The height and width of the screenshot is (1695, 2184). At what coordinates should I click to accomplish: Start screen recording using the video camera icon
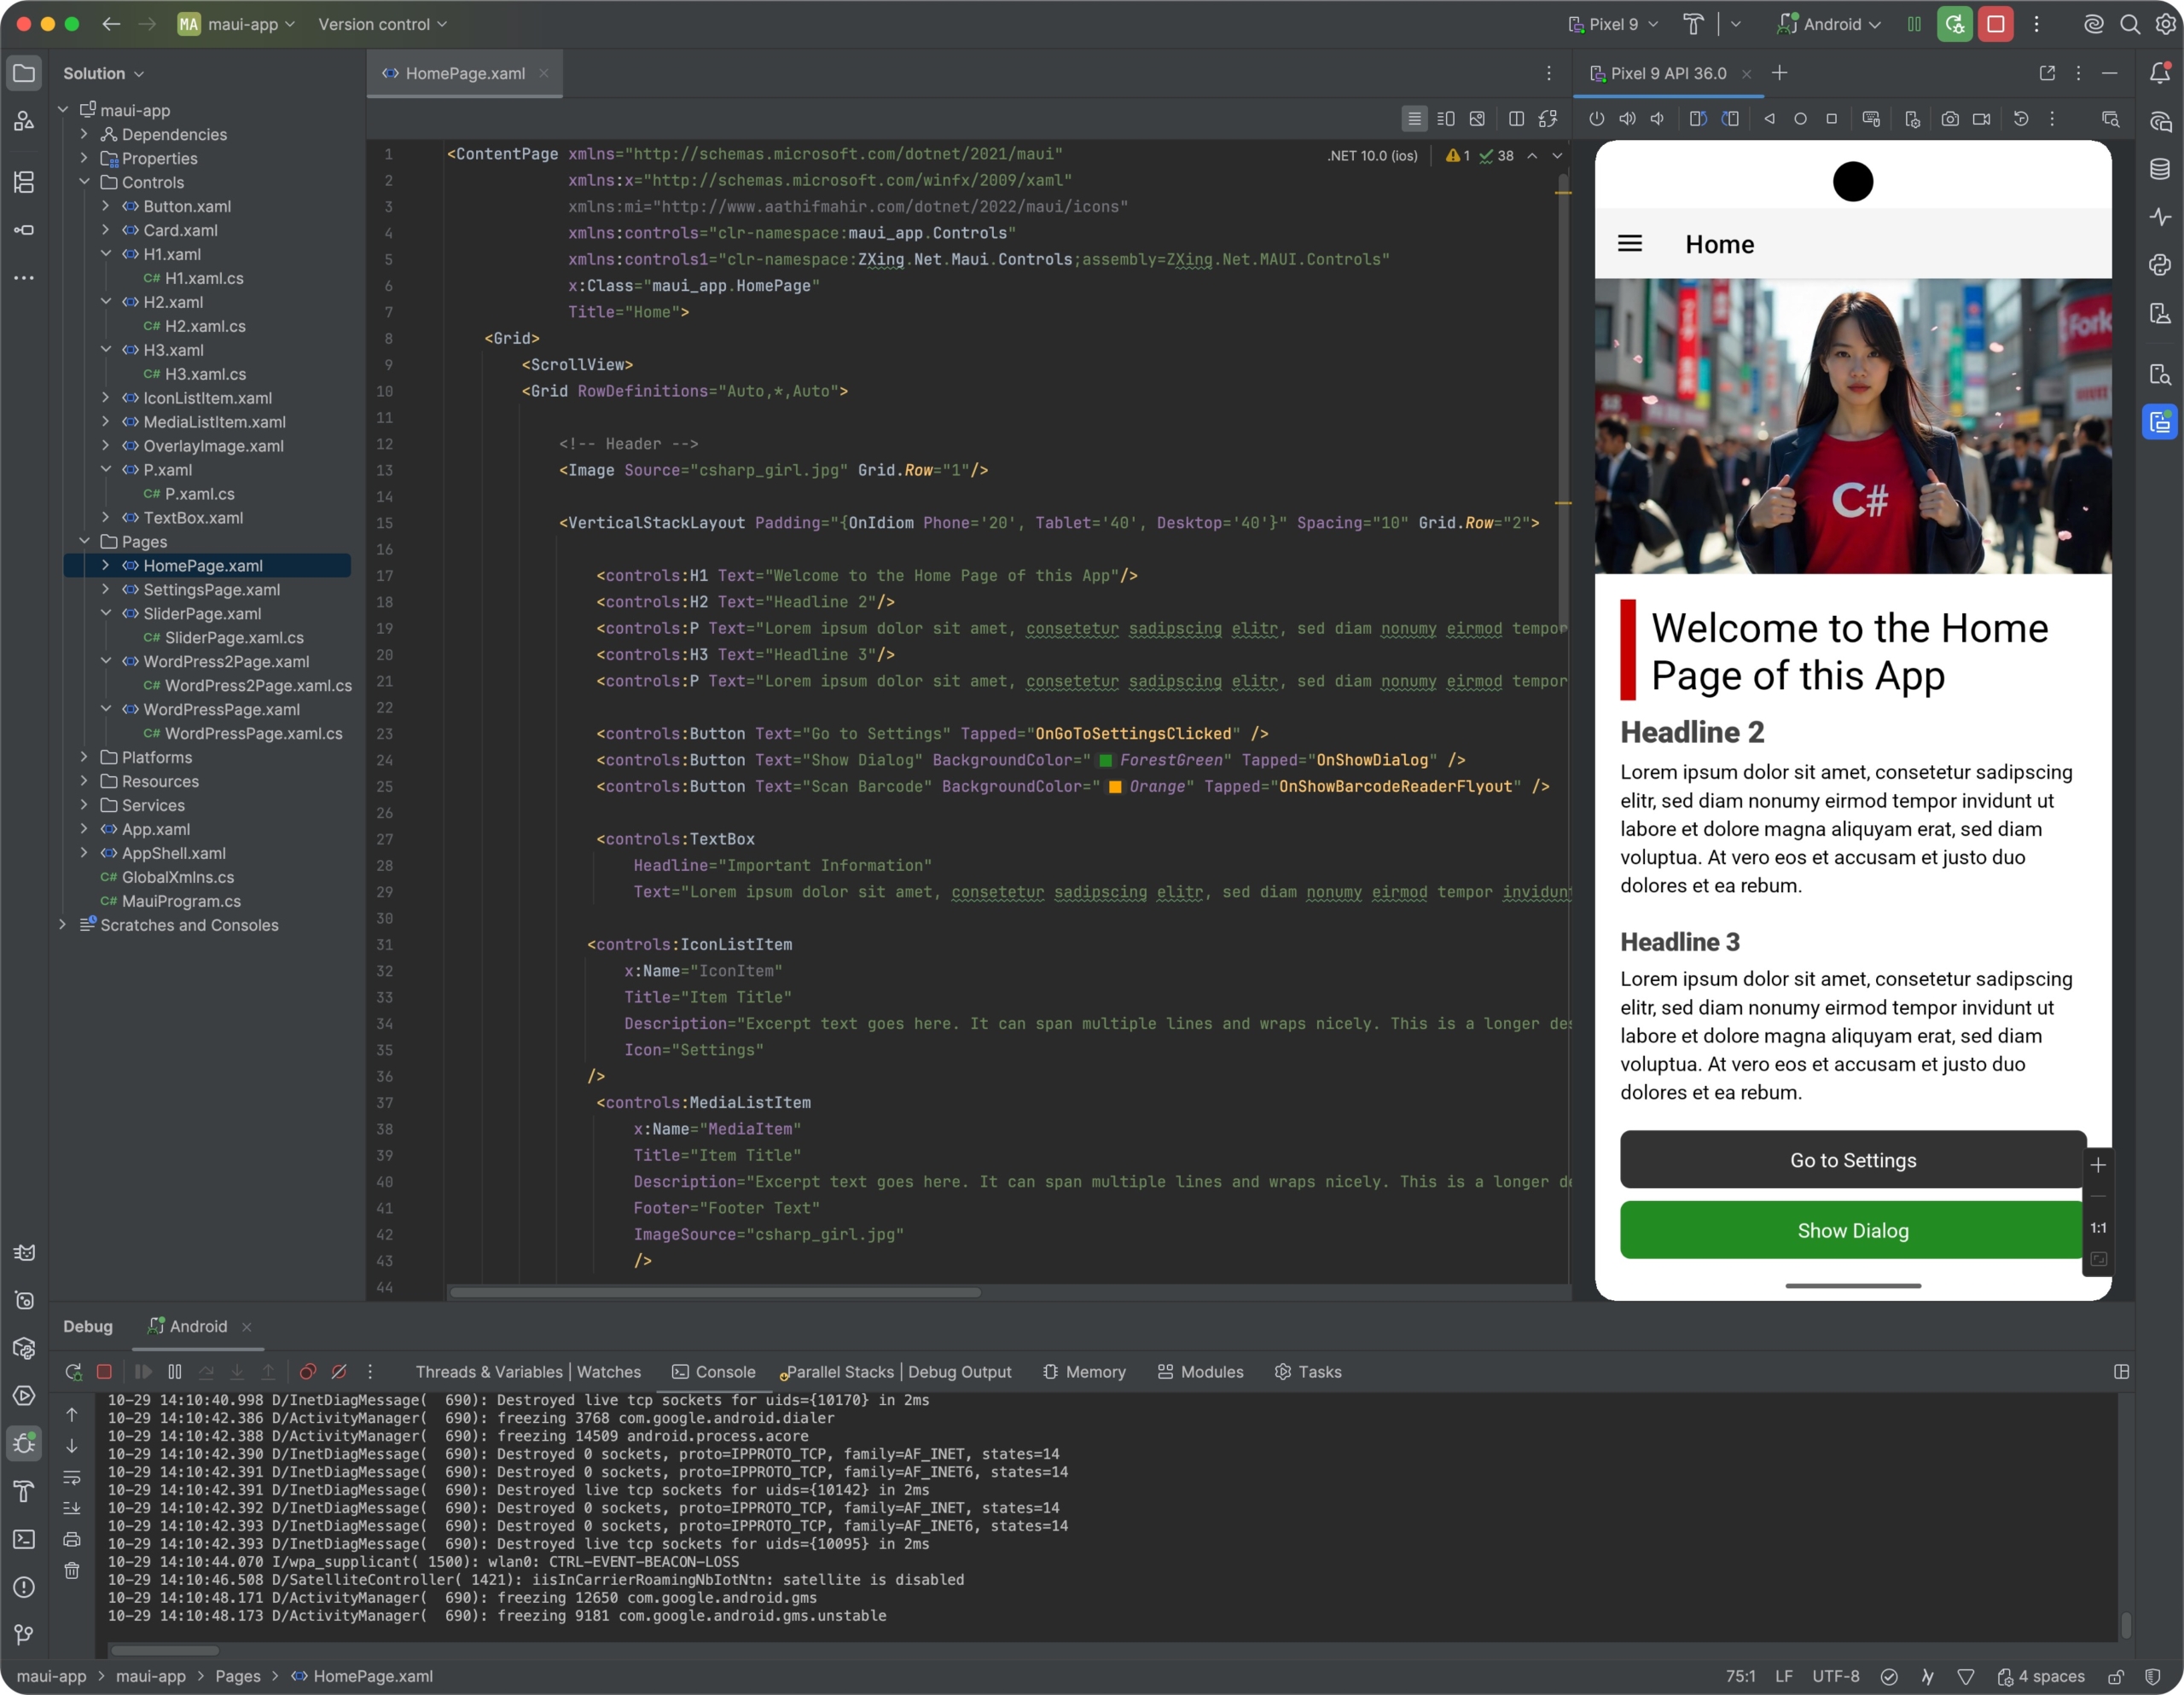[1980, 118]
